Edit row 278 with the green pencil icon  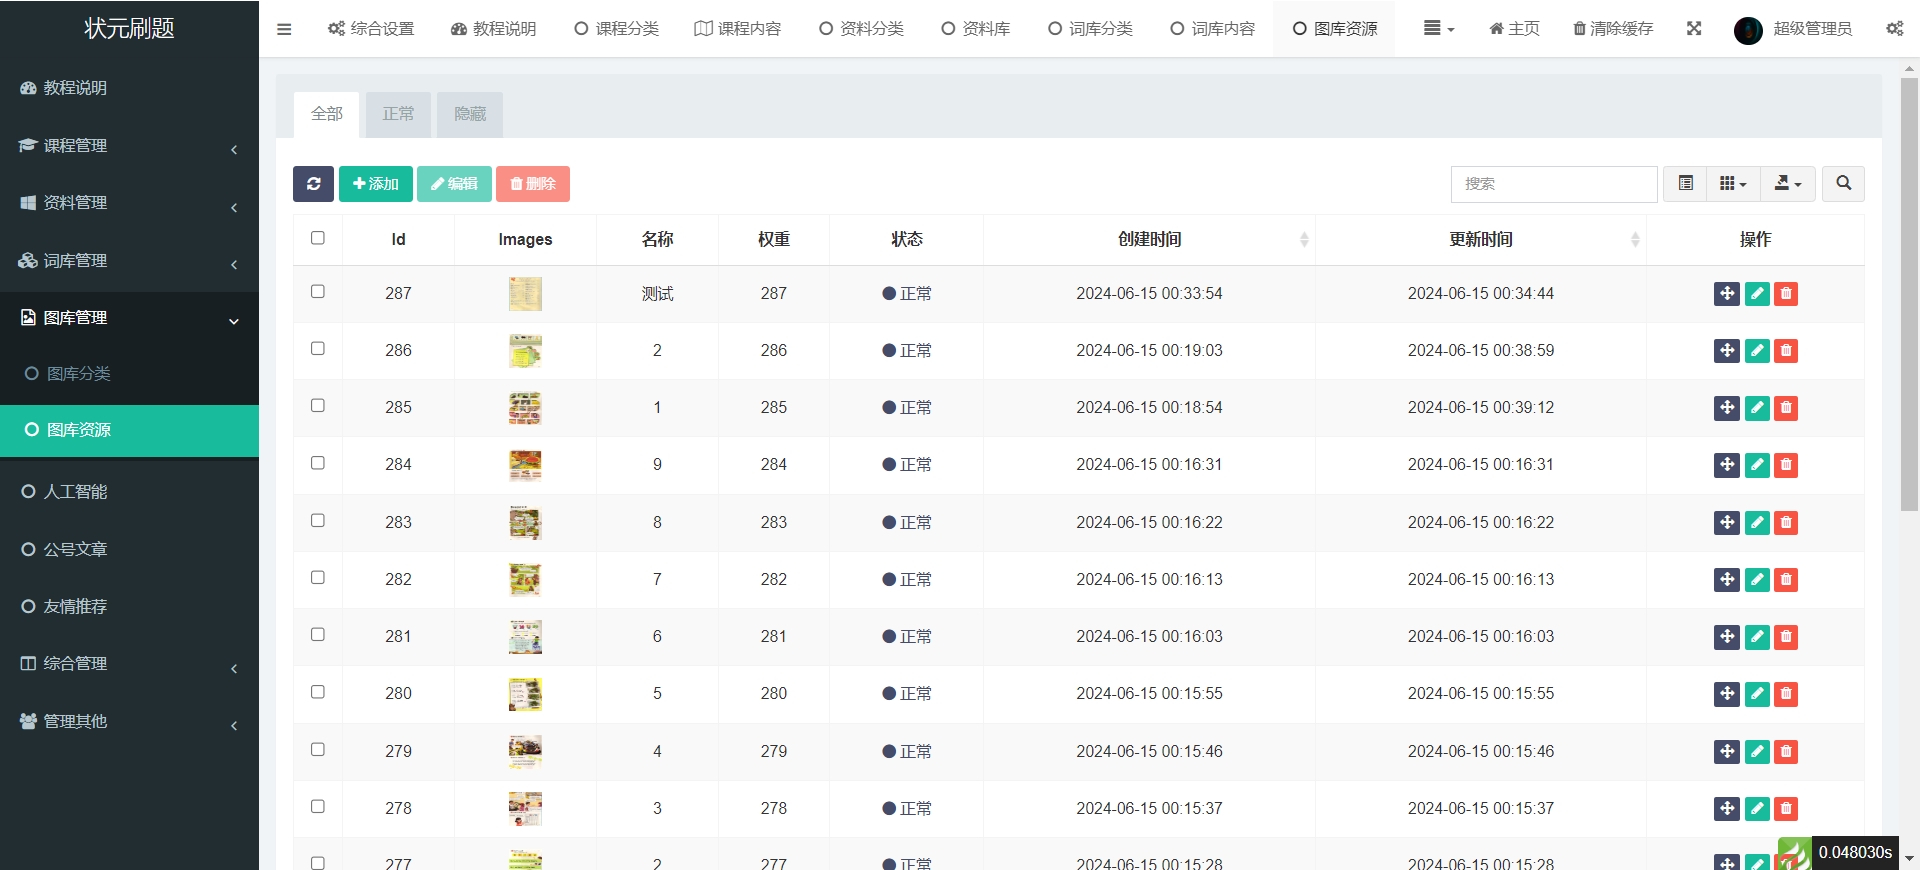[x=1757, y=809]
